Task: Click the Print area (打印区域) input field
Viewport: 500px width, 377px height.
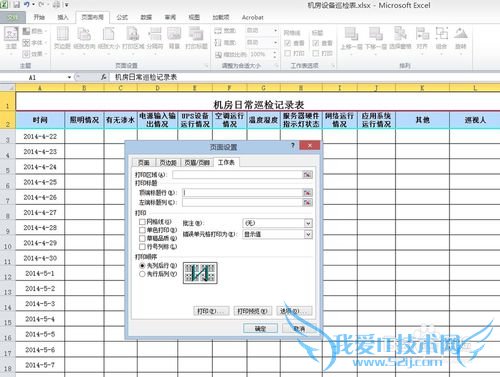Action: click(237, 174)
